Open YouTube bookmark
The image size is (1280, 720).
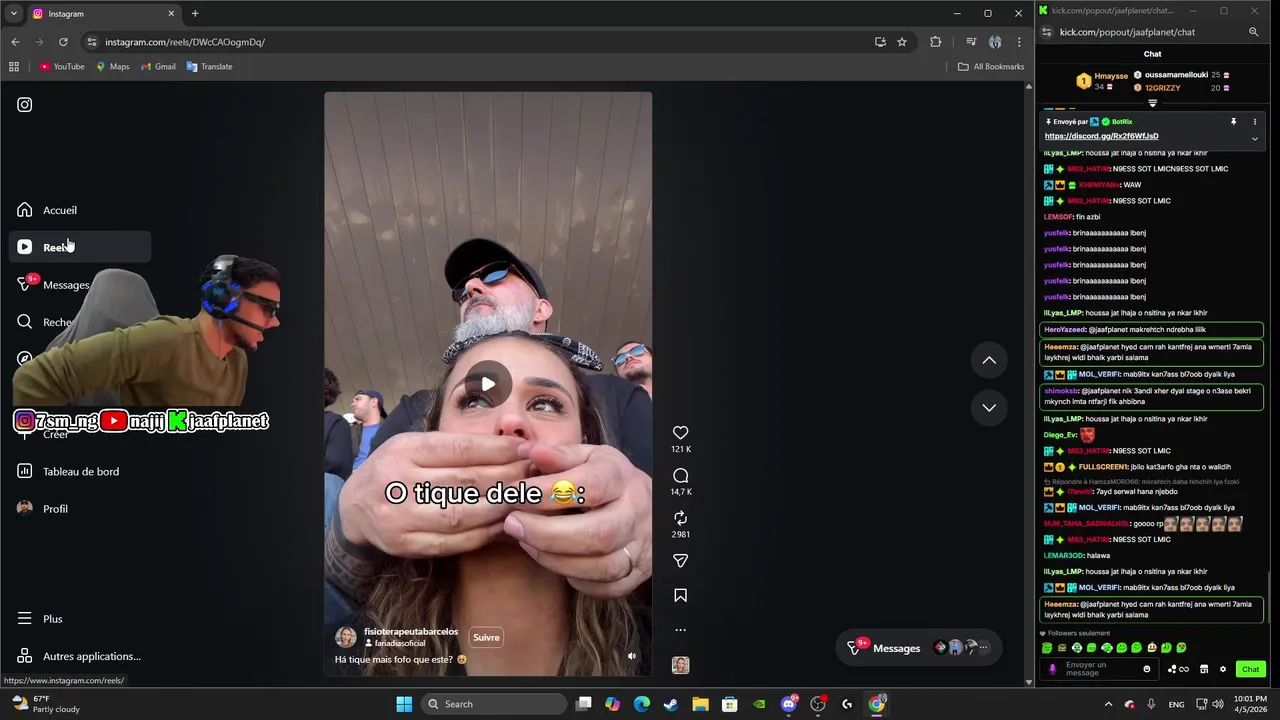pos(62,67)
